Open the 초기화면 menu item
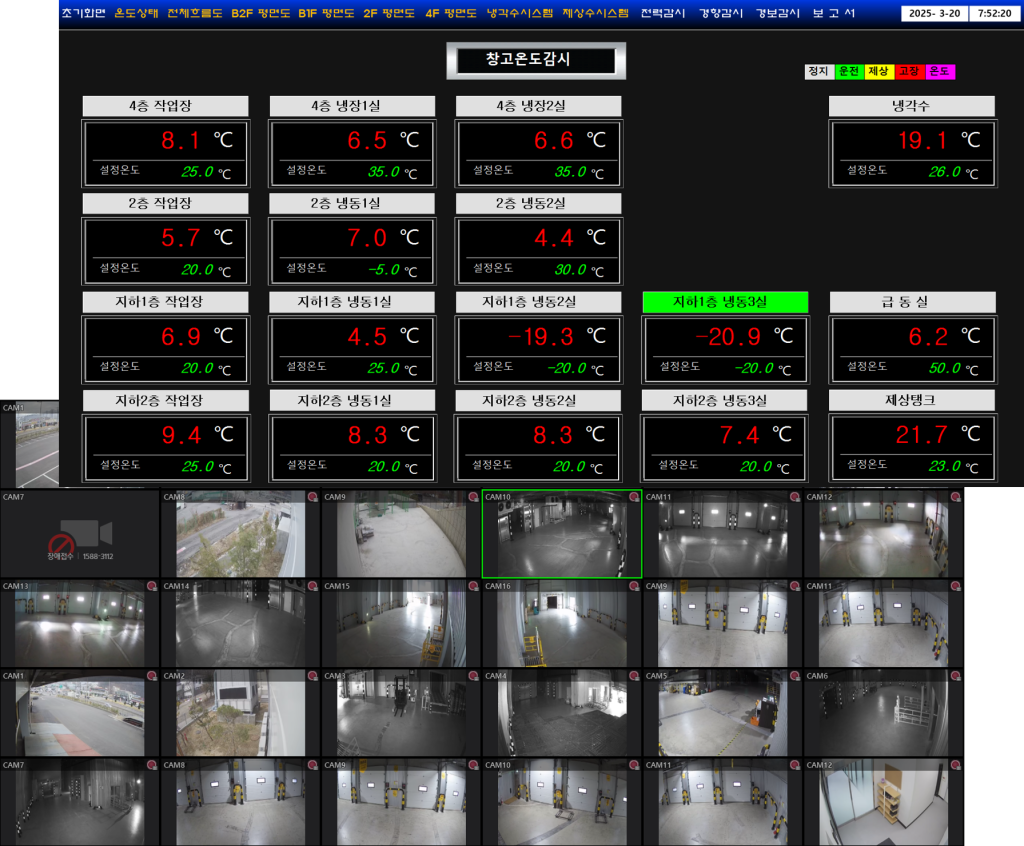Viewport: 1024px width, 846px height. tap(81, 14)
